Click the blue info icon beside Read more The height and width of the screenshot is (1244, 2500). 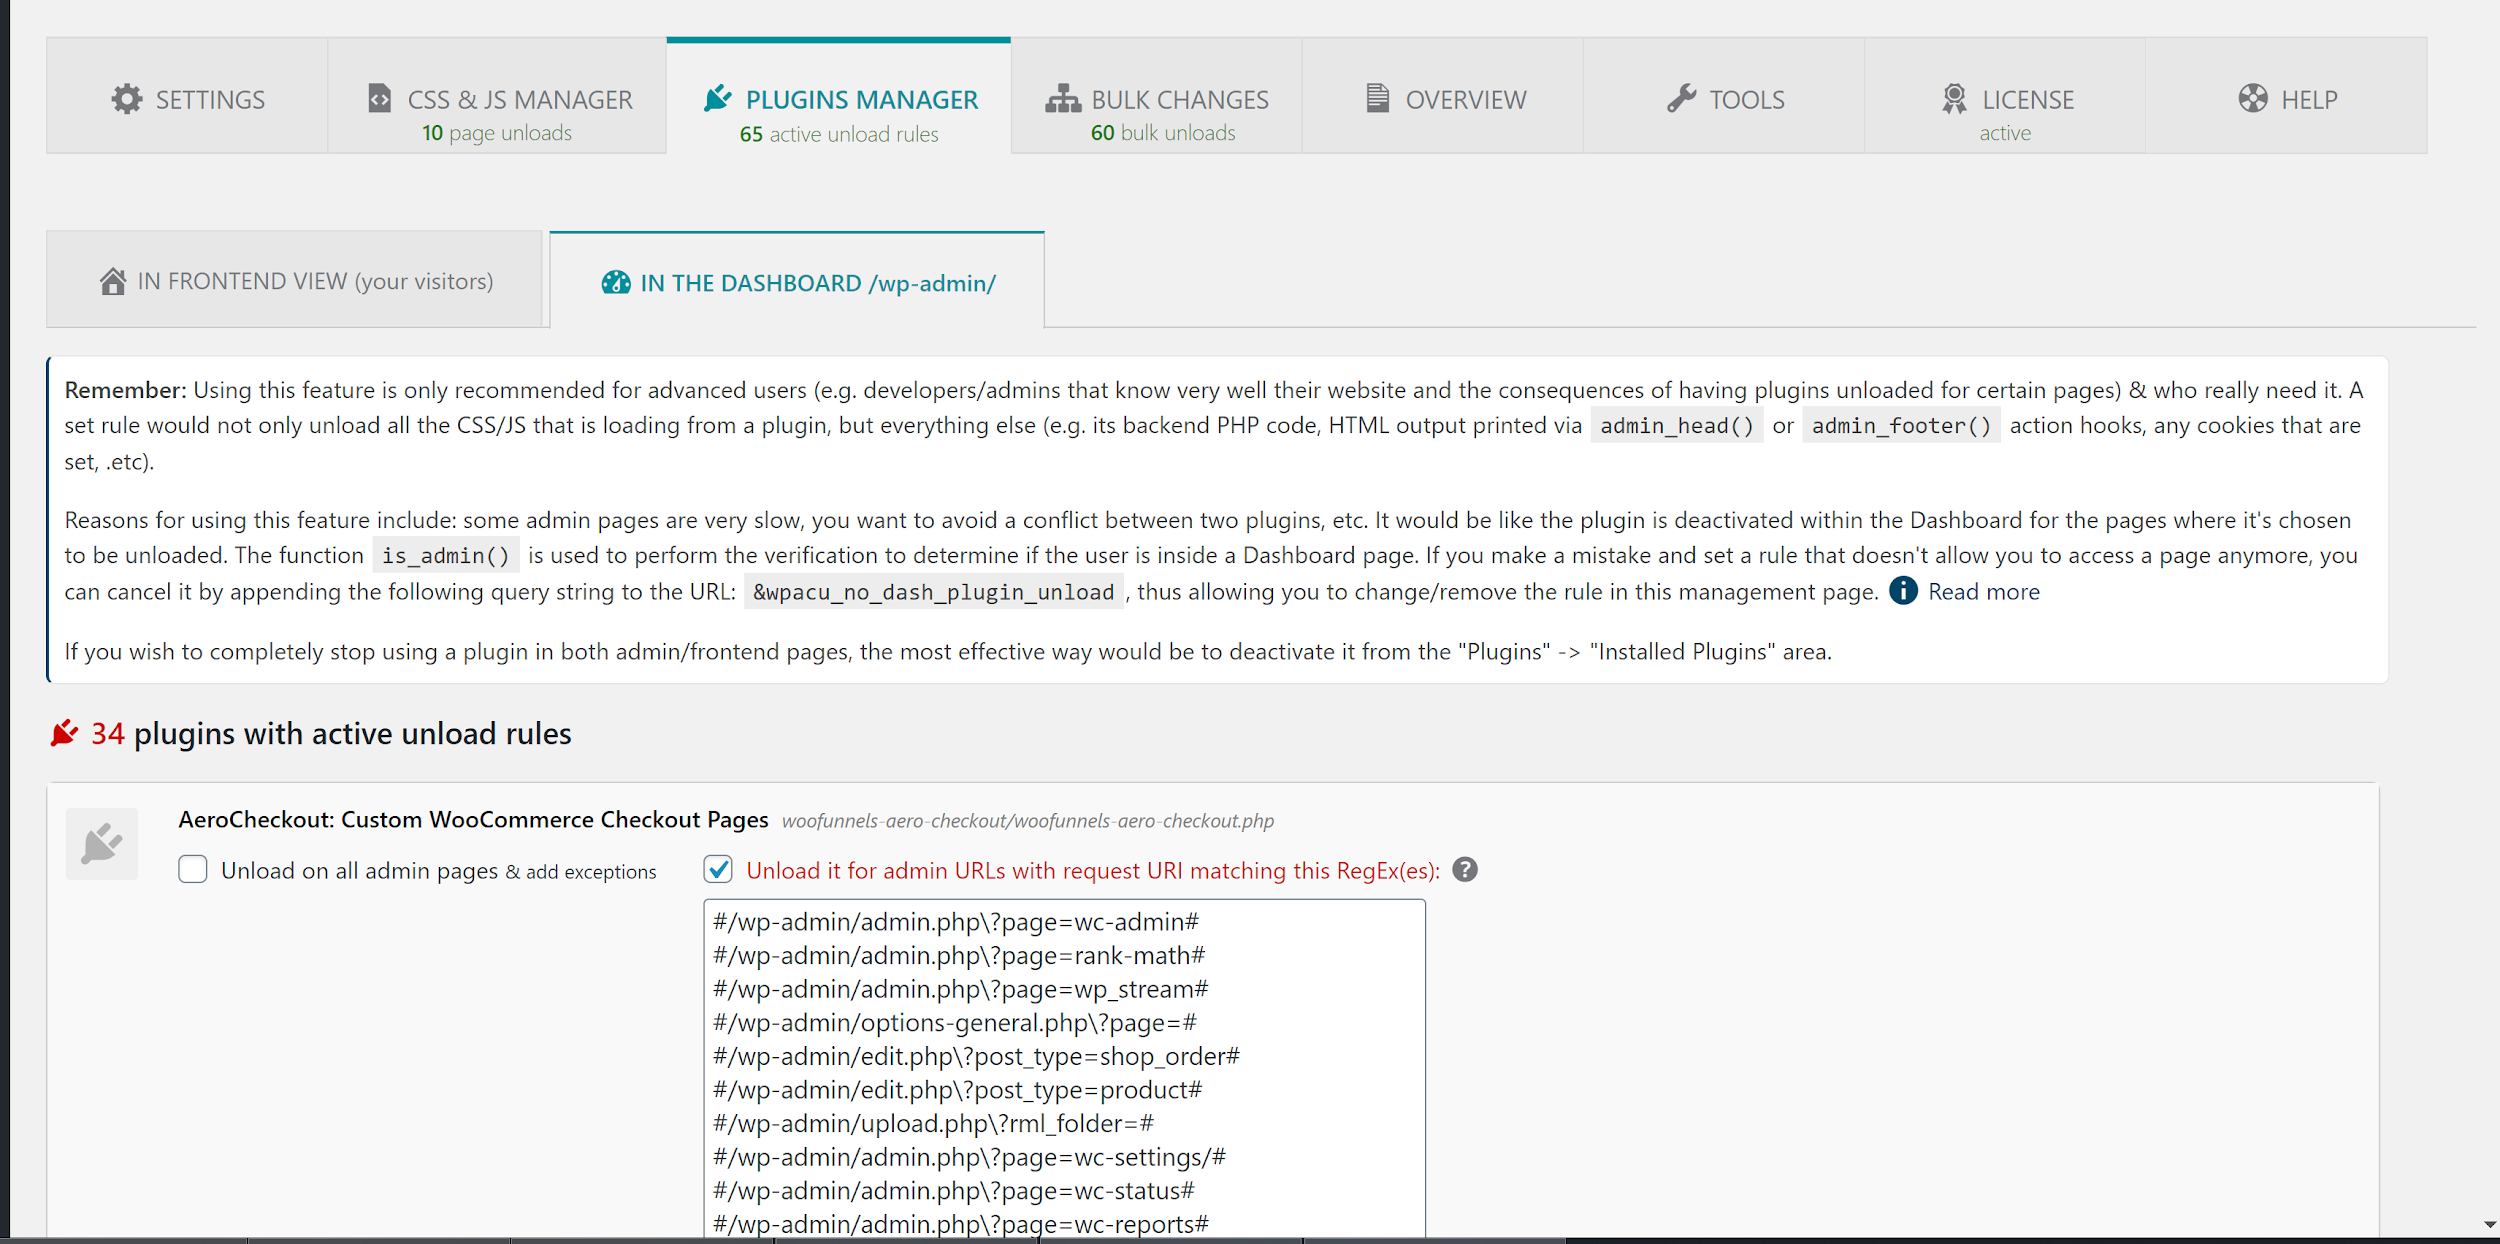coord(1902,591)
